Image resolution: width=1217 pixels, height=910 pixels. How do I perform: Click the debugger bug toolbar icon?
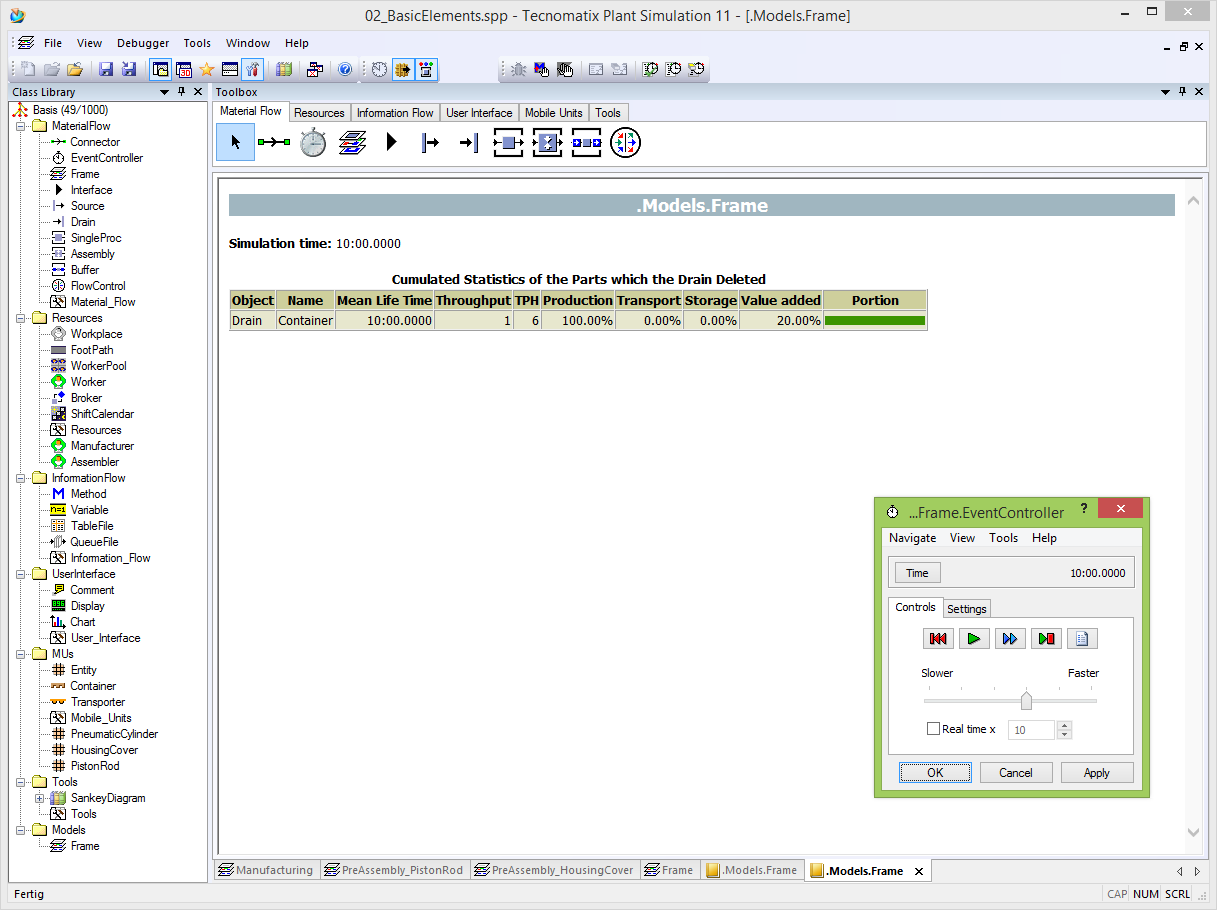pos(519,69)
